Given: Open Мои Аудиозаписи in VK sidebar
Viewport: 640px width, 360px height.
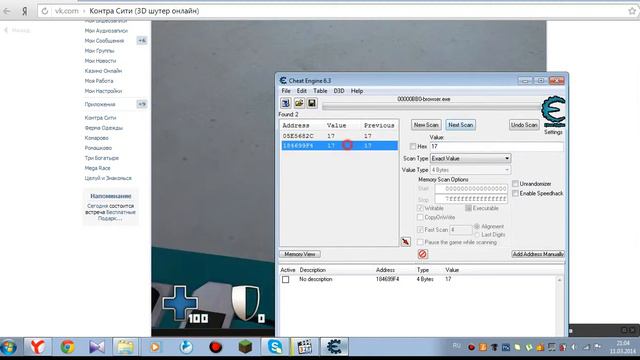Looking at the screenshot, I should pos(106,31).
